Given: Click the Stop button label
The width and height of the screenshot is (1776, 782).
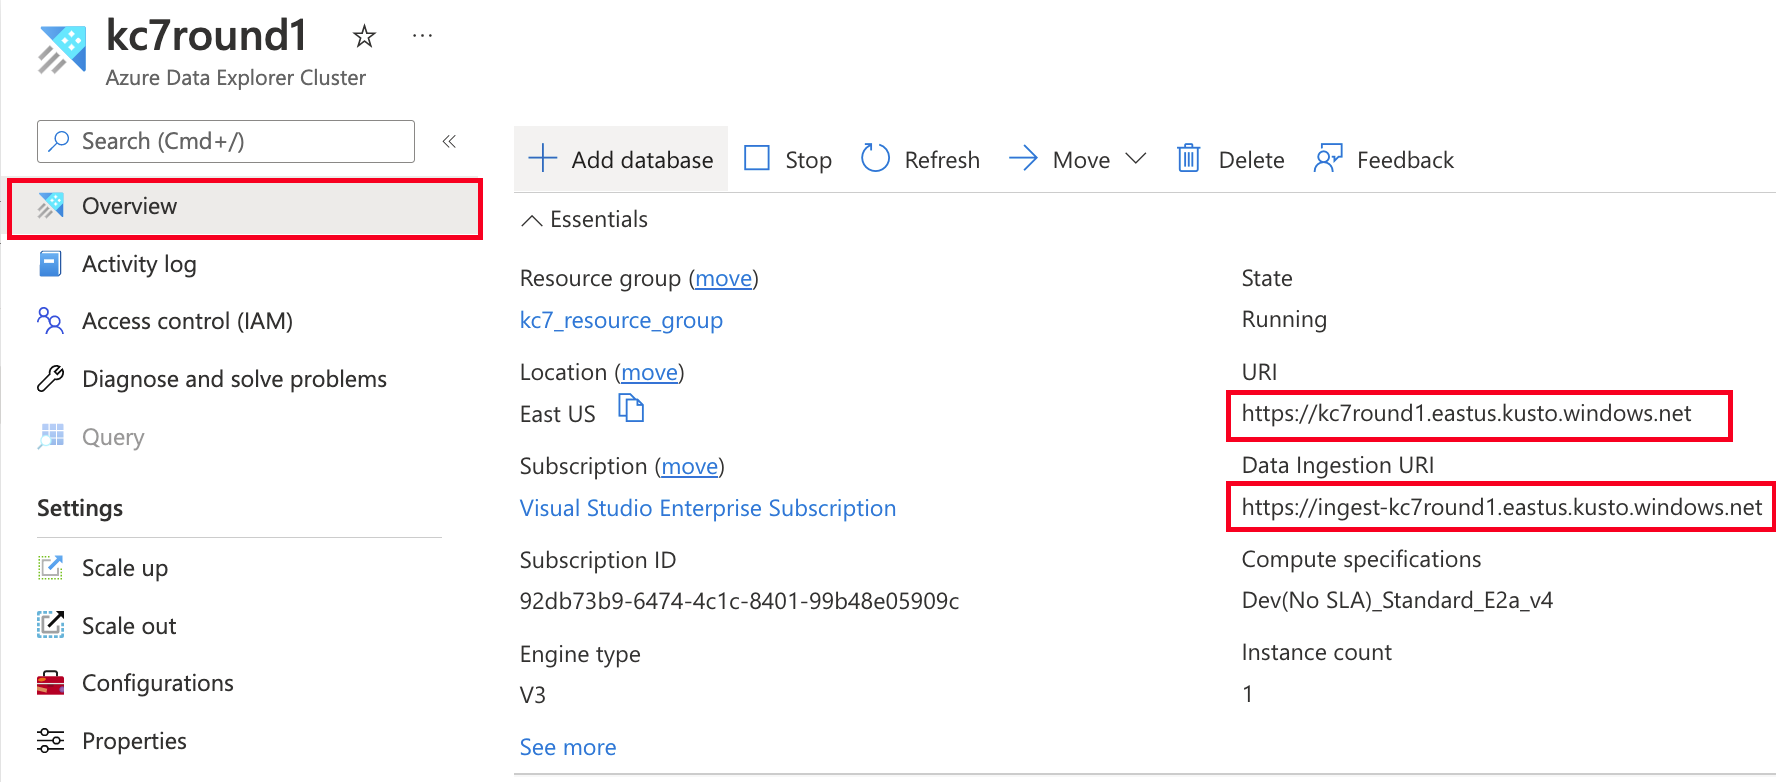Looking at the screenshot, I should tap(808, 160).
